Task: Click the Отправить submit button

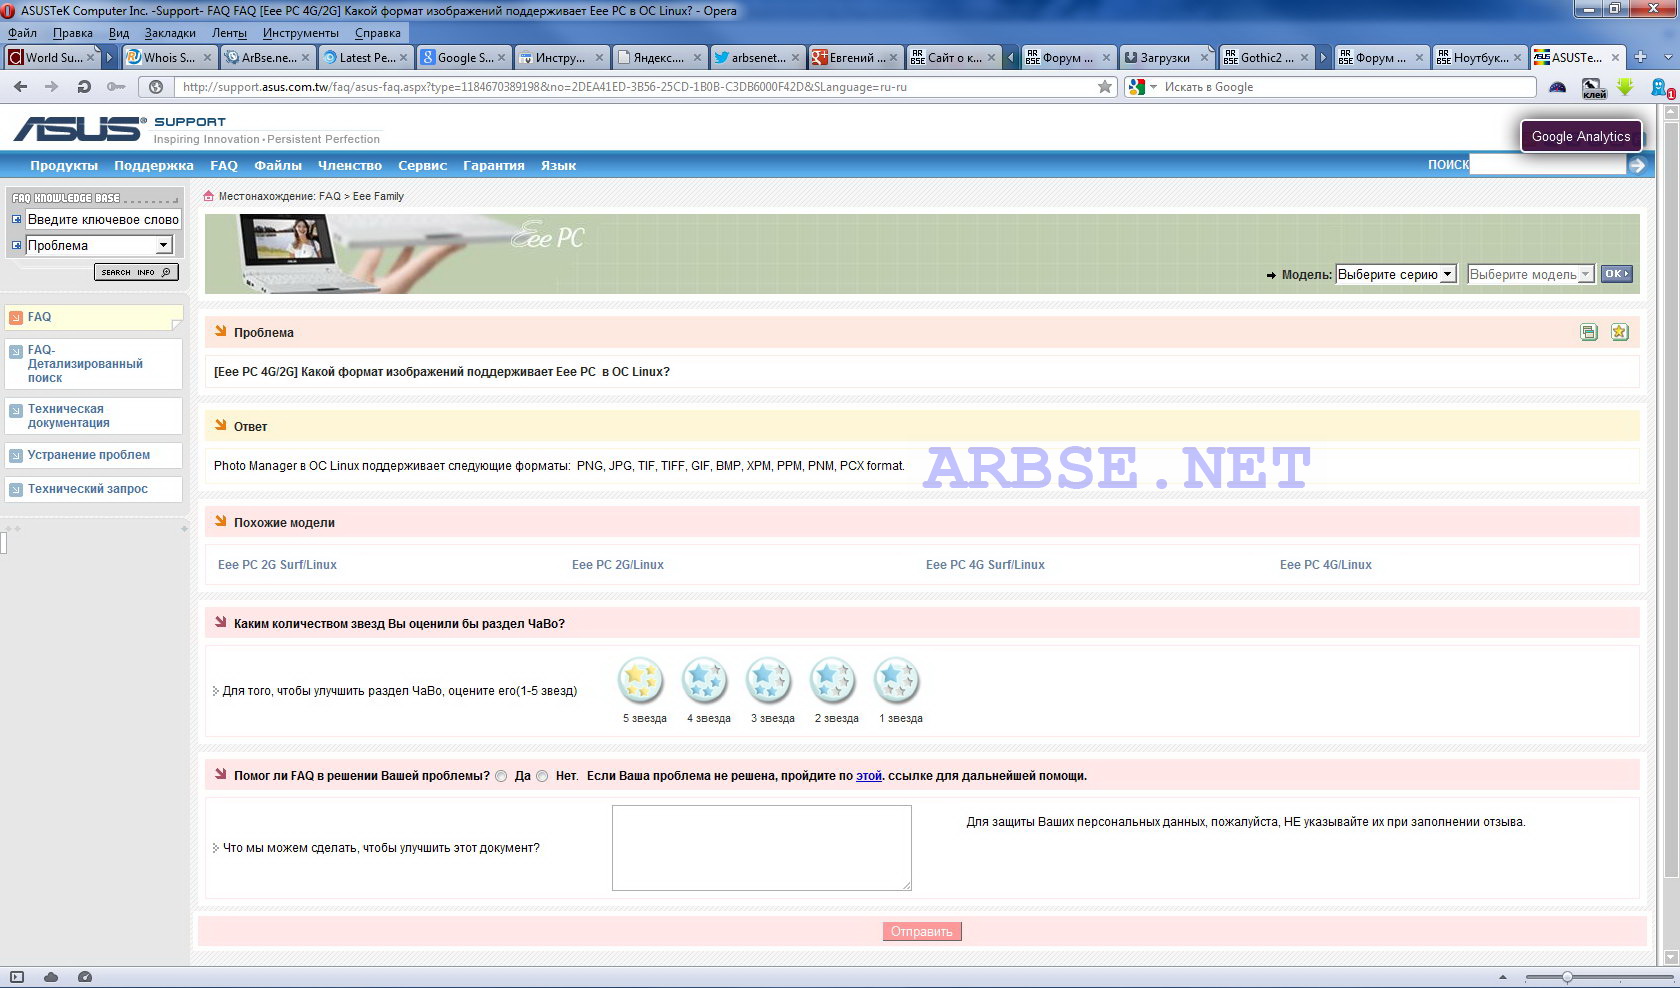Action: (922, 931)
